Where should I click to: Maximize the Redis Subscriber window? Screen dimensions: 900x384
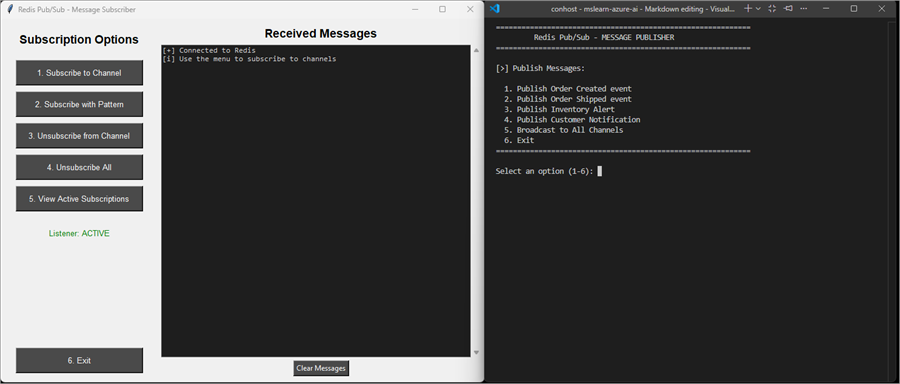click(443, 9)
